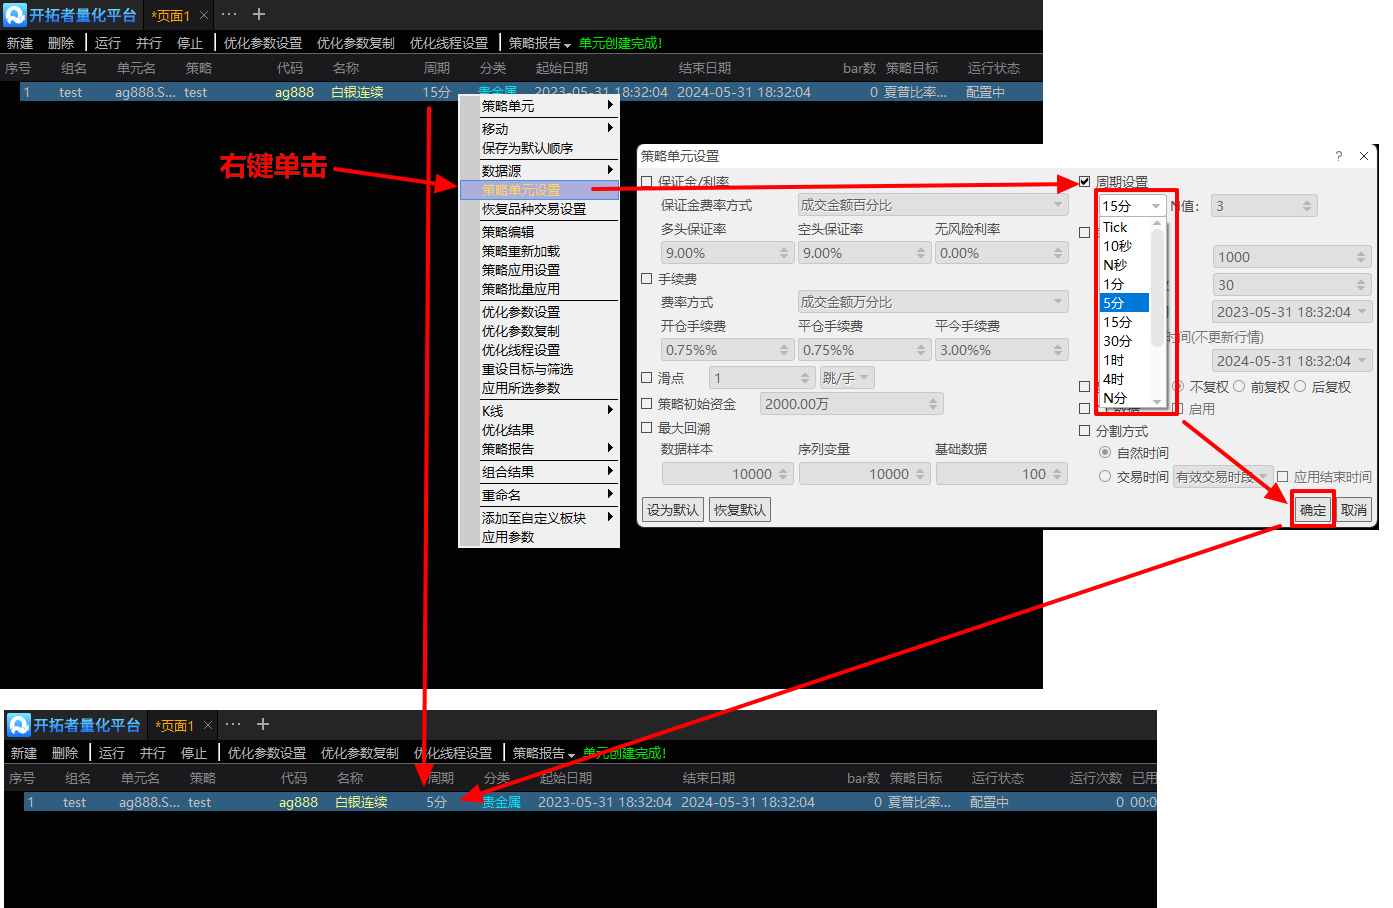Image resolution: width=1393 pixels, height=908 pixels.
Task: Open the ⋯ more tabs icon, upper window
Action: (229, 14)
